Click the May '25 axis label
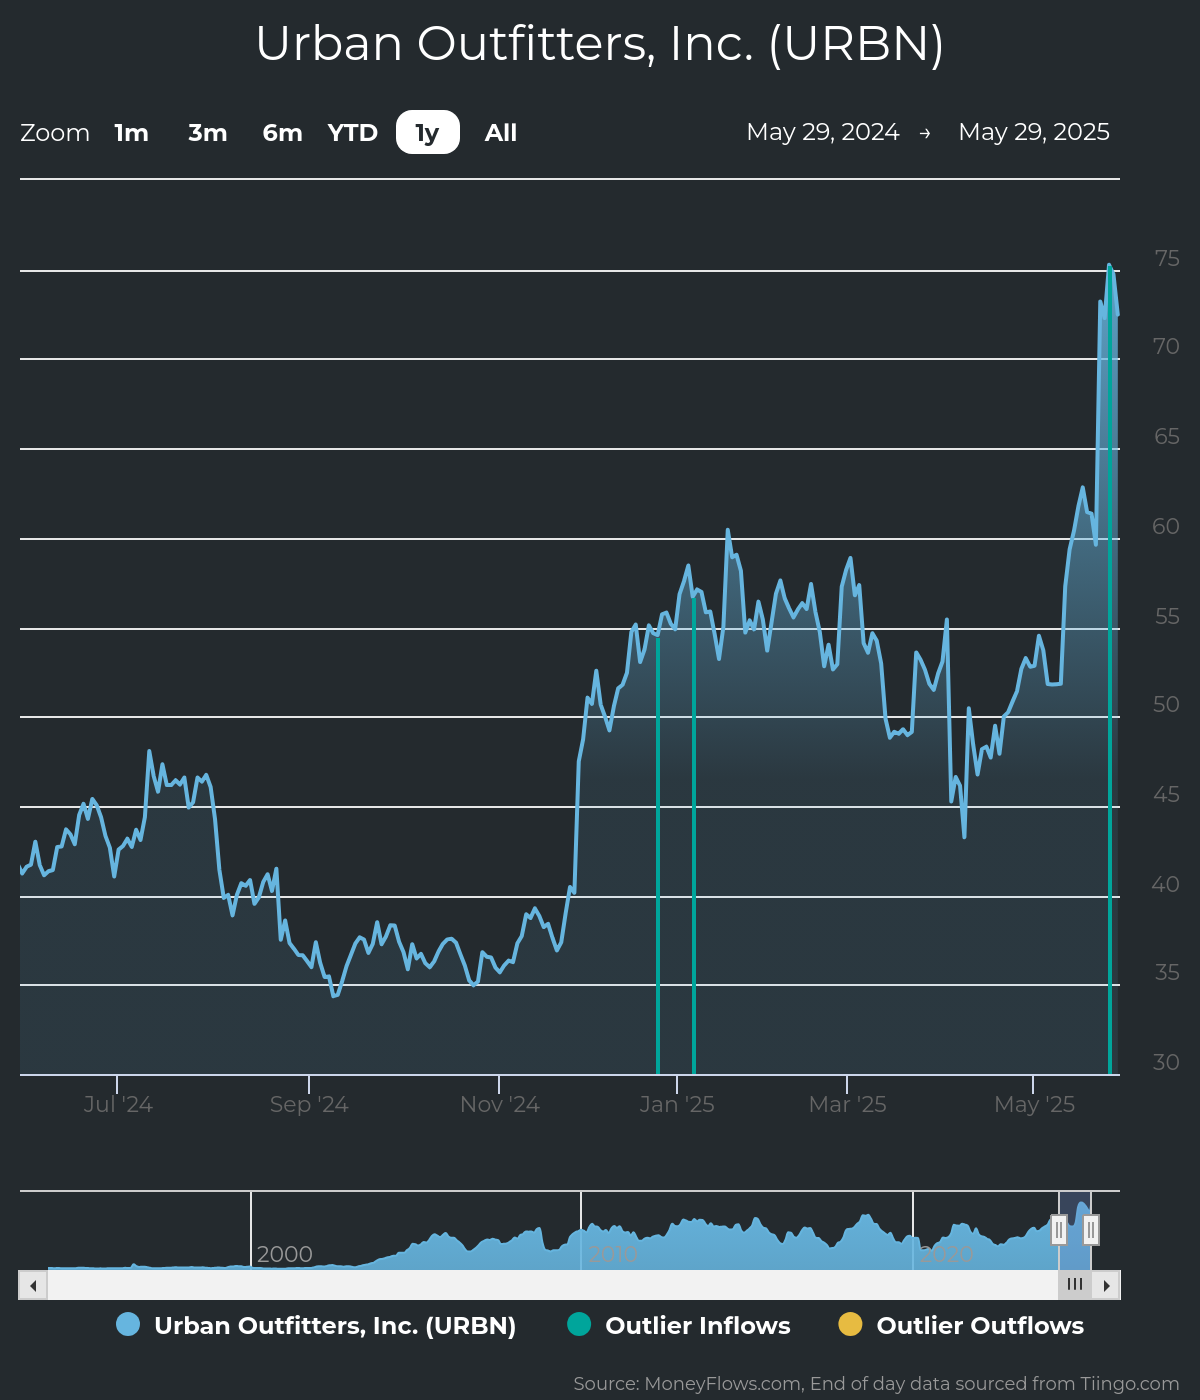This screenshot has height=1400, width=1200. [1034, 1104]
